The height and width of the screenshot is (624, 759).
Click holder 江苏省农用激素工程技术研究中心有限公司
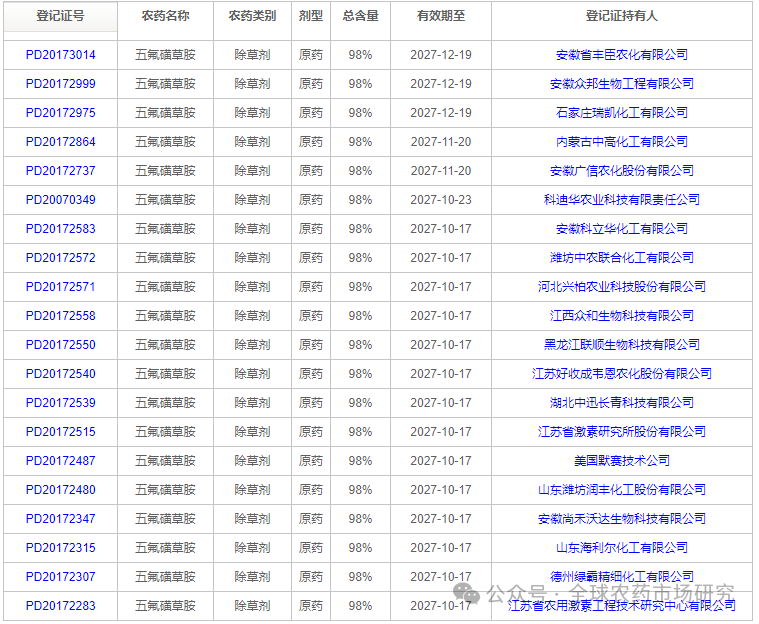point(622,606)
